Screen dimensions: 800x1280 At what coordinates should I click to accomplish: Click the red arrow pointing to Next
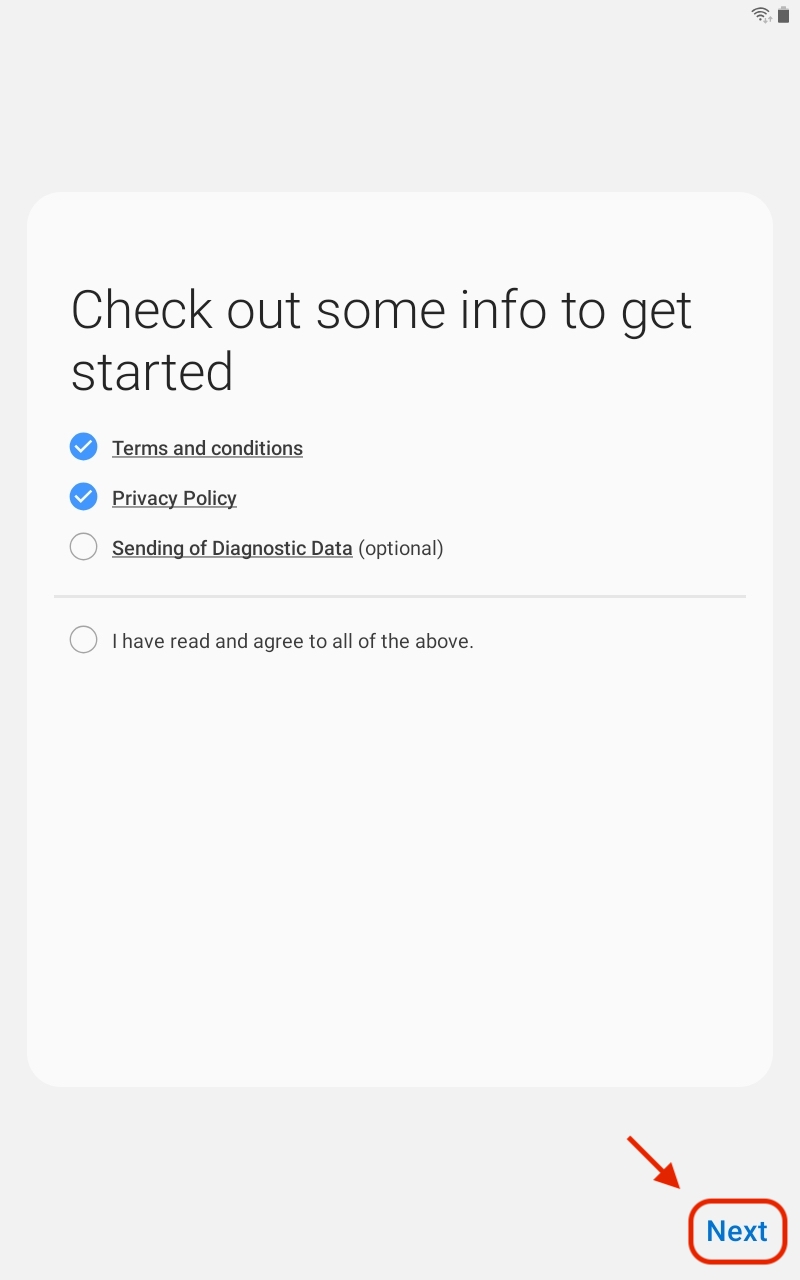pyautogui.click(x=653, y=1162)
